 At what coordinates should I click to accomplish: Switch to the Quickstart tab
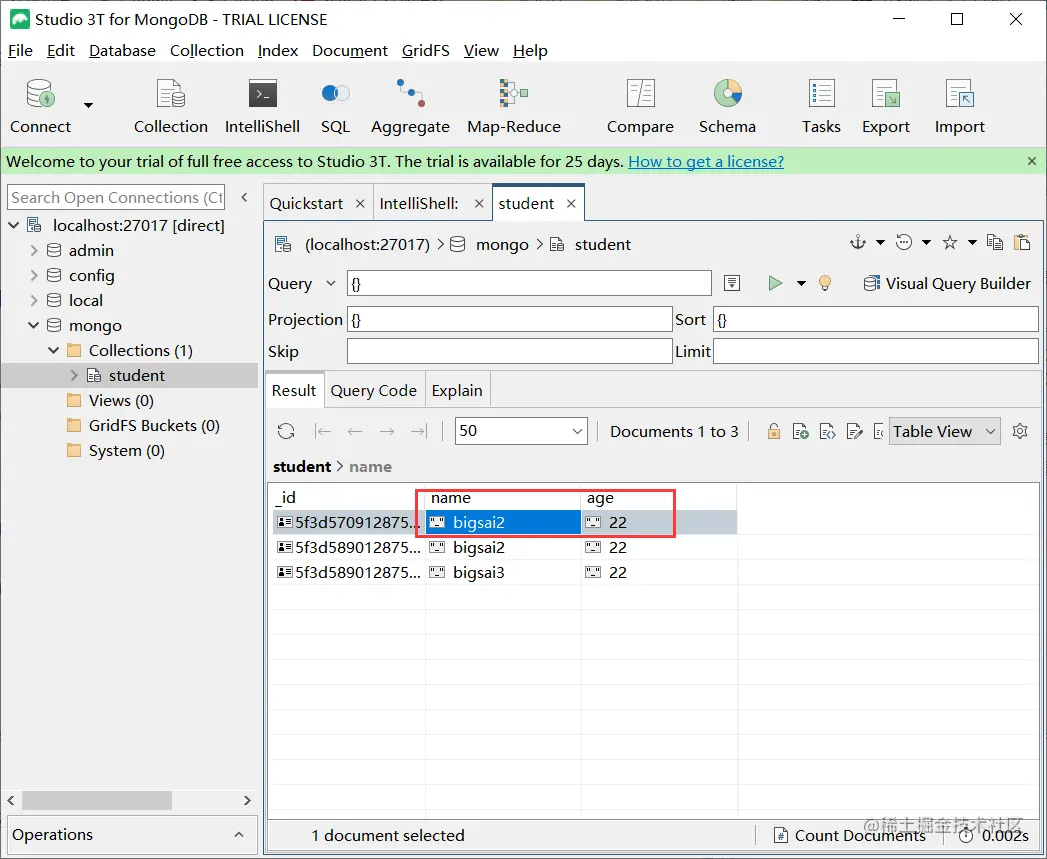[306, 204]
